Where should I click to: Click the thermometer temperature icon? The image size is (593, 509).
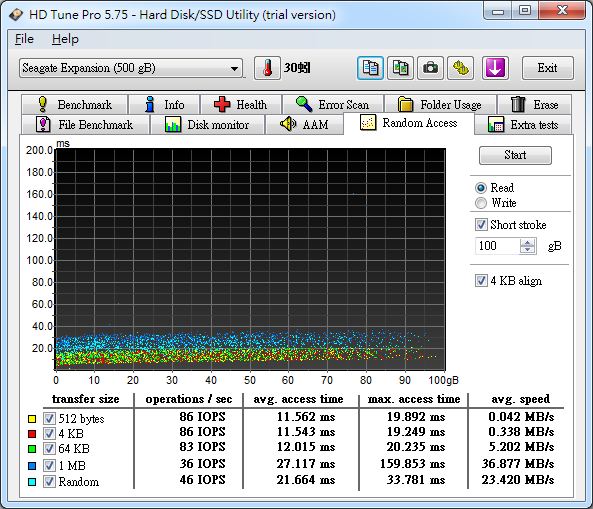267,68
